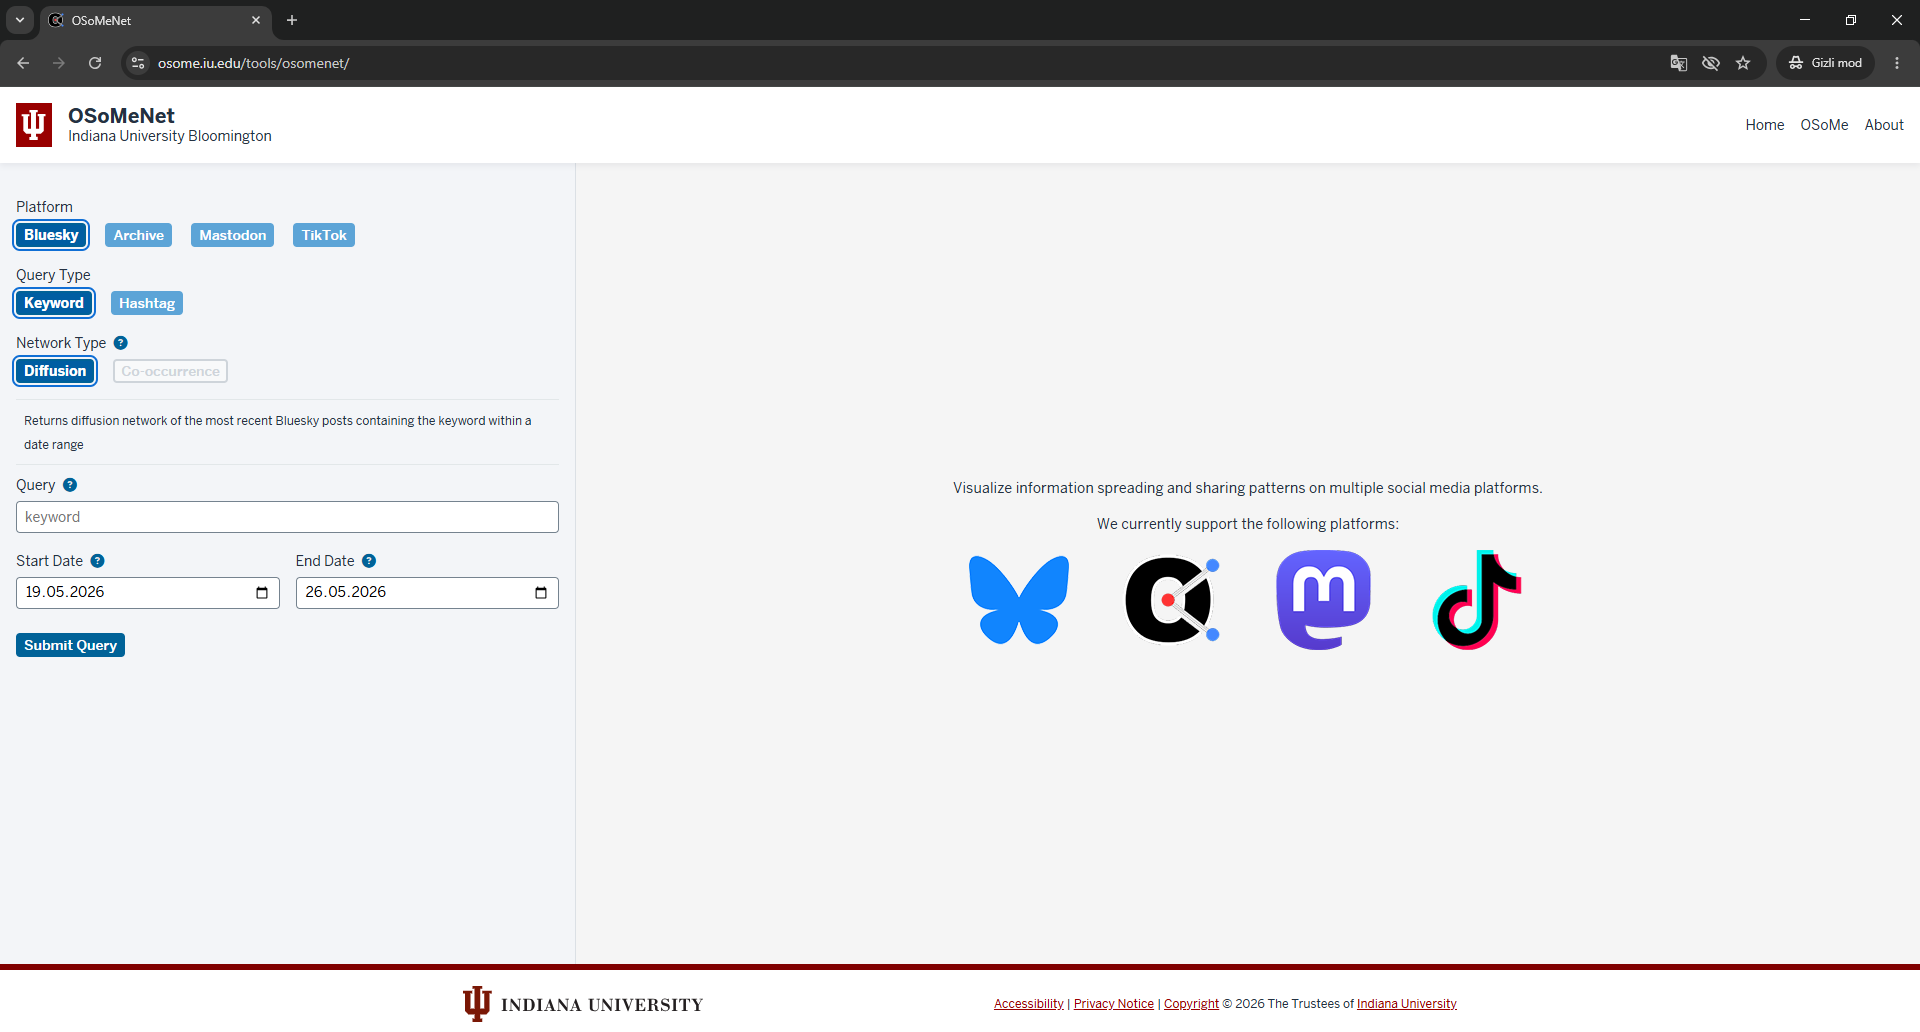This screenshot has width=1920, height=1032.
Task: Submit the query
Action: (70, 645)
